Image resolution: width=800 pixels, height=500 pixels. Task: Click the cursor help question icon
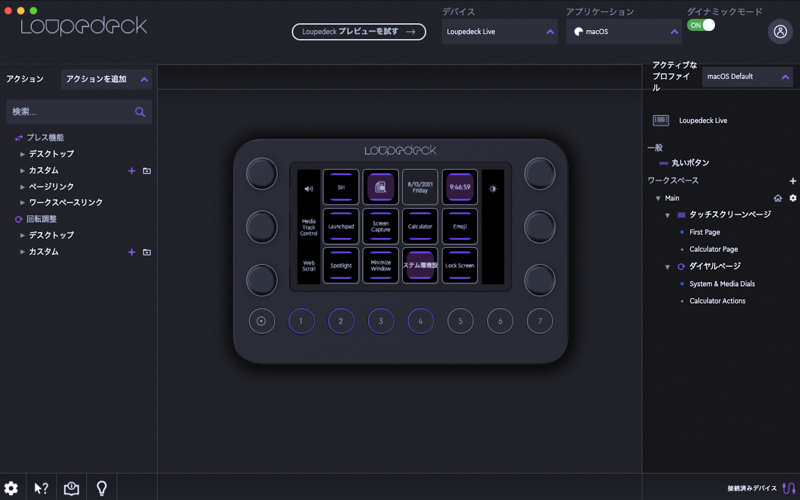[x=41, y=488]
